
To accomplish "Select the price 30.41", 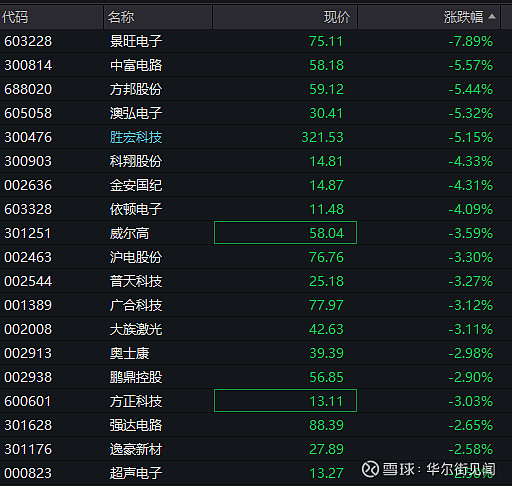I will point(326,113).
